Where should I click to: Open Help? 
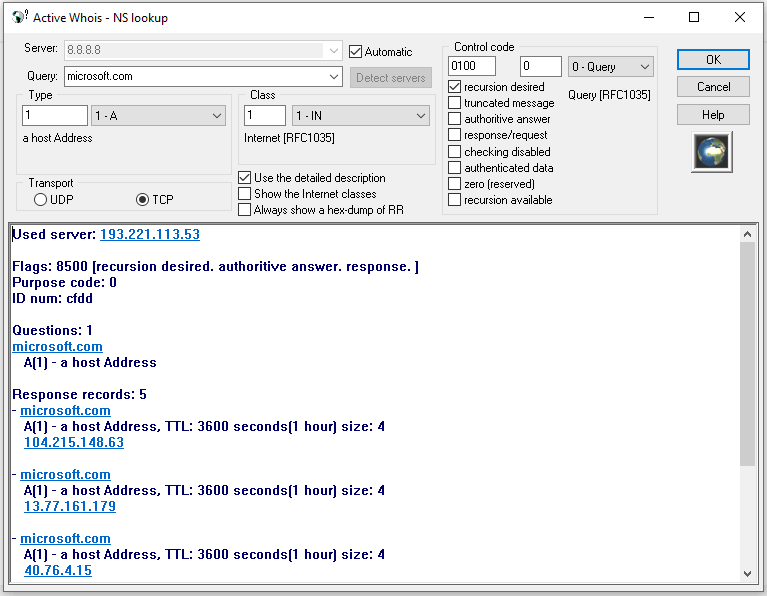[x=713, y=115]
